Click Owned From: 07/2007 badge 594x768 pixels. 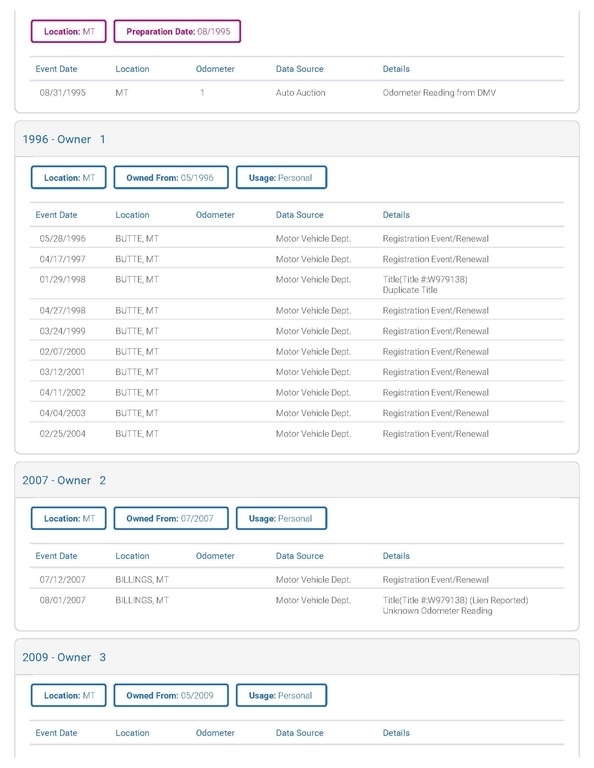pos(171,518)
